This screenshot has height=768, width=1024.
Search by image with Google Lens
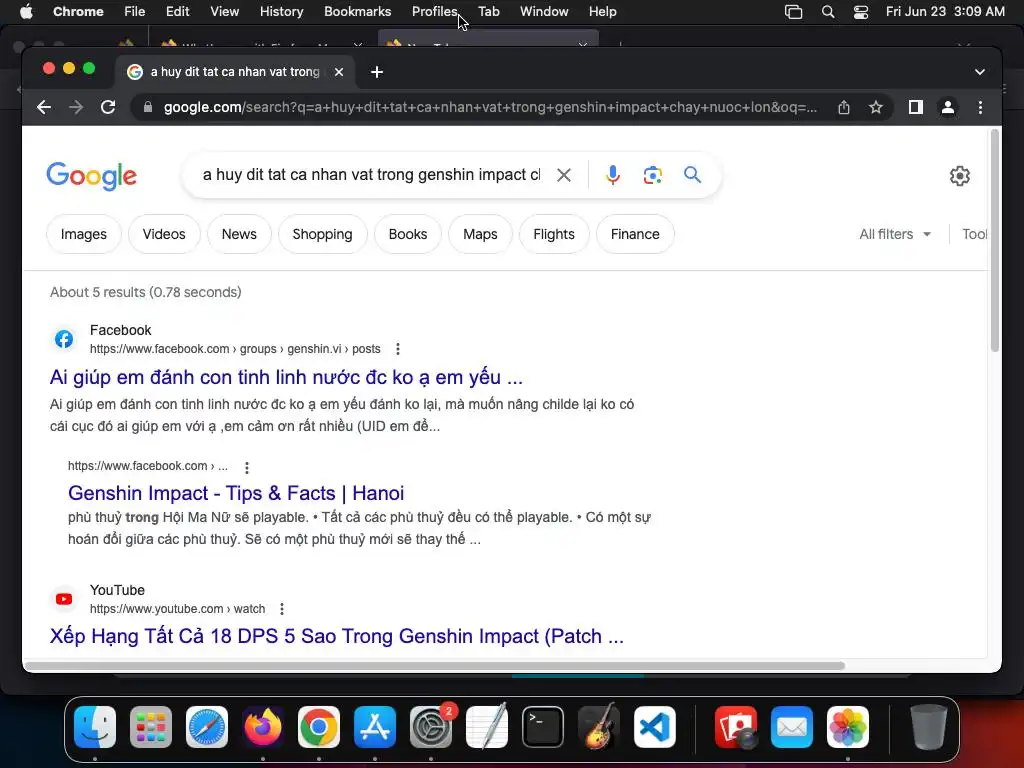pyautogui.click(x=652, y=175)
